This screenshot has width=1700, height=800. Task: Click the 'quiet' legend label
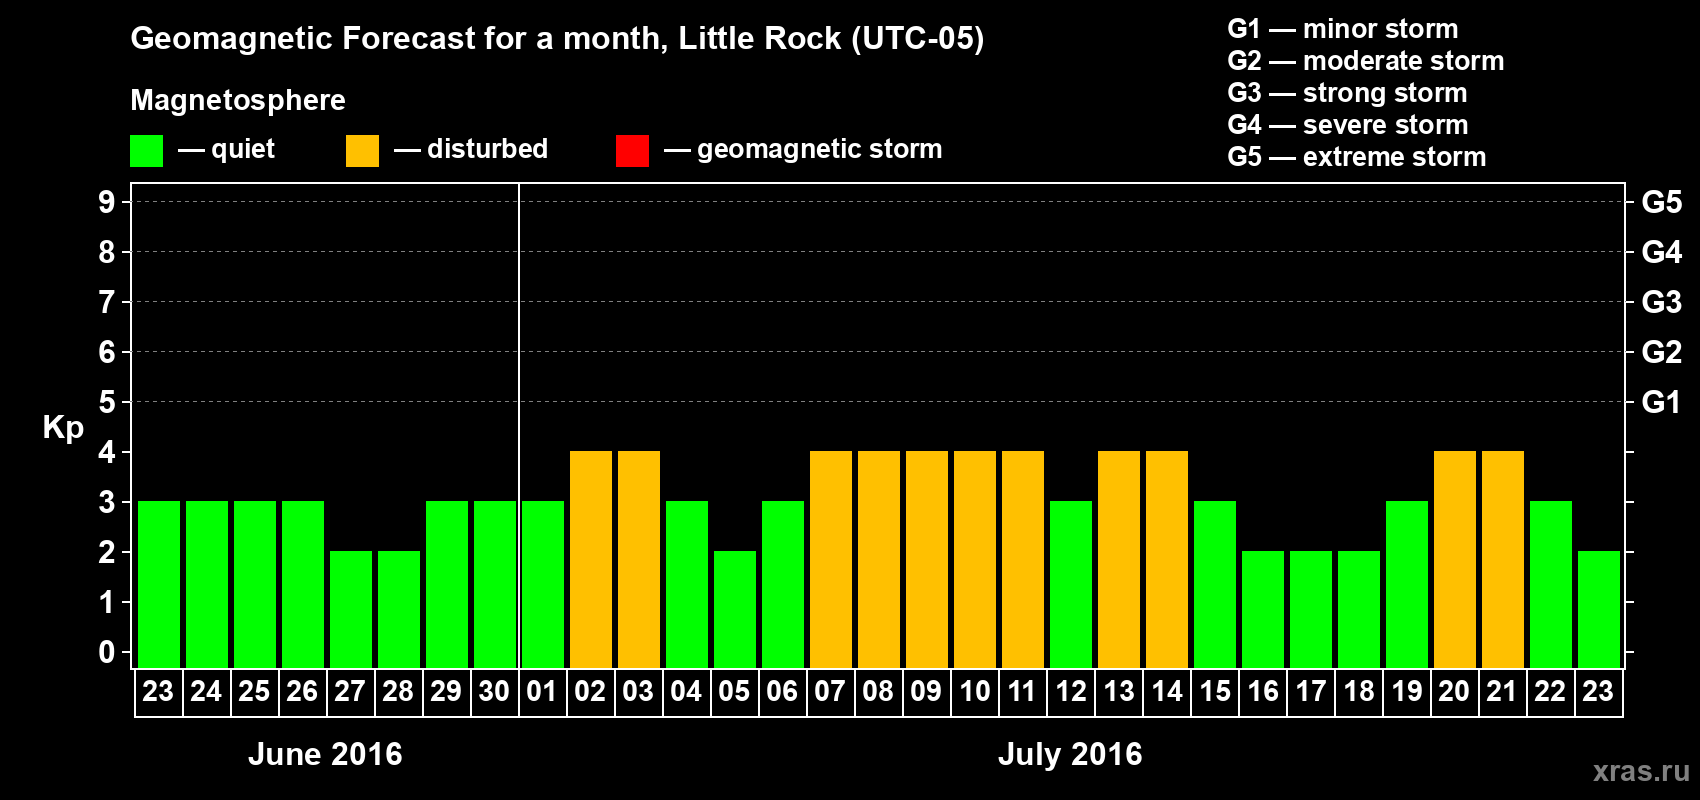click(243, 149)
